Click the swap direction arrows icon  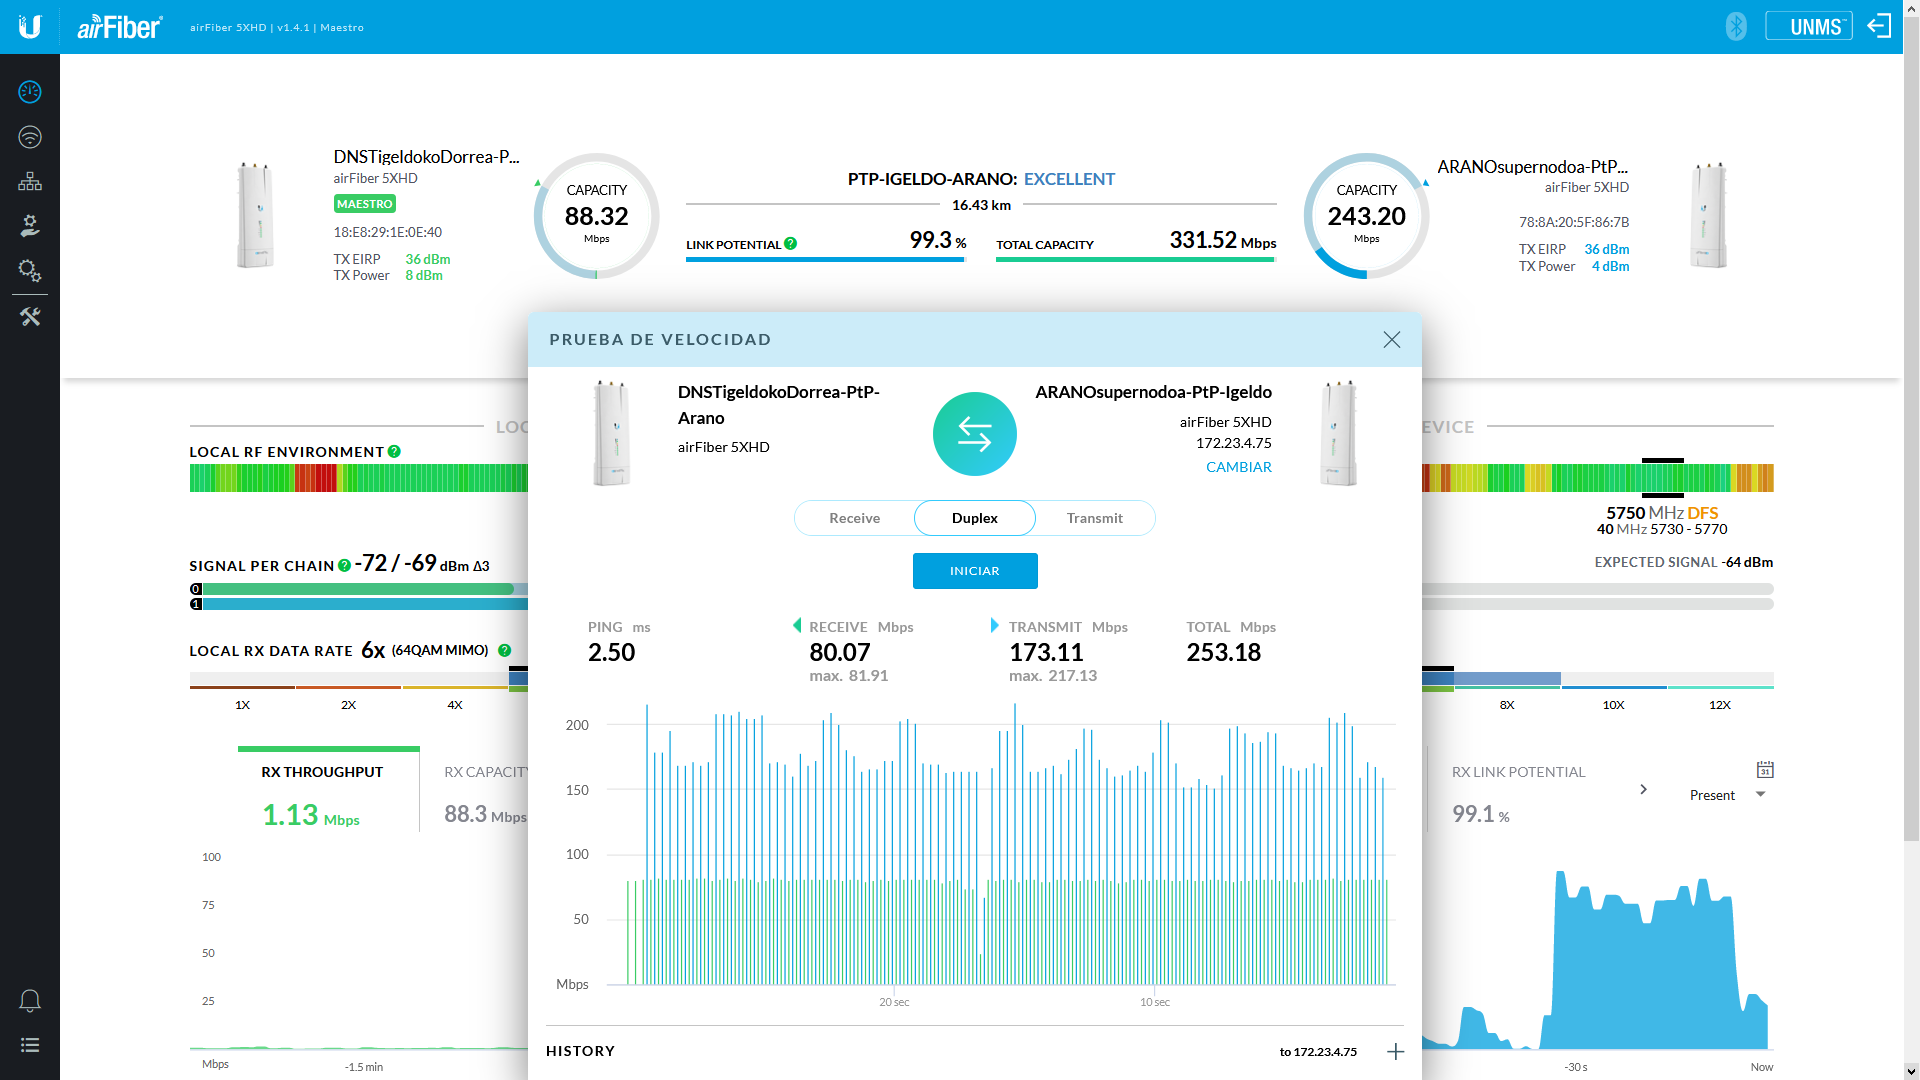click(975, 434)
